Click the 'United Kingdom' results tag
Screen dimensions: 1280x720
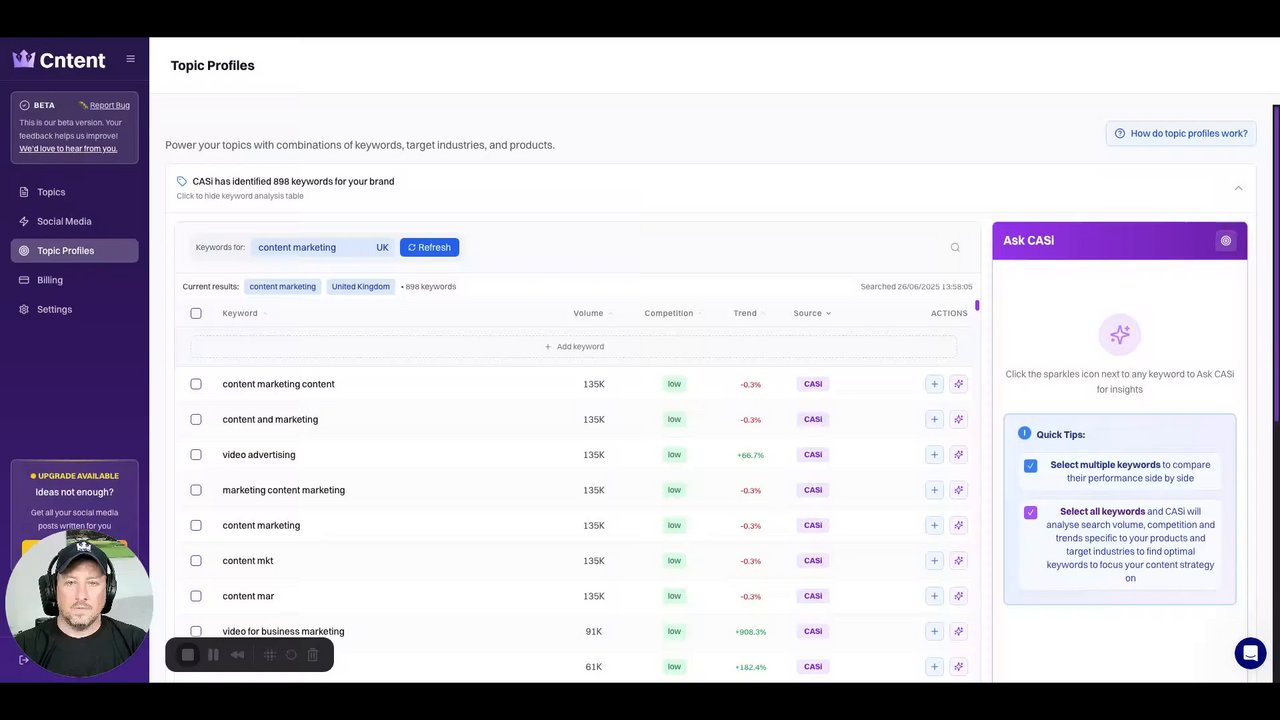click(361, 287)
